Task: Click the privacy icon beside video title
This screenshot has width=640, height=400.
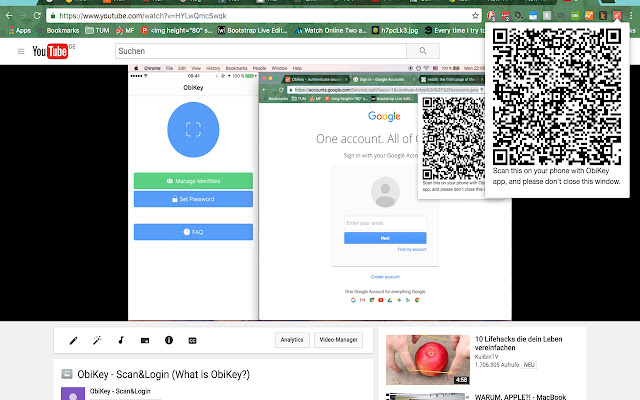Action: [67, 373]
